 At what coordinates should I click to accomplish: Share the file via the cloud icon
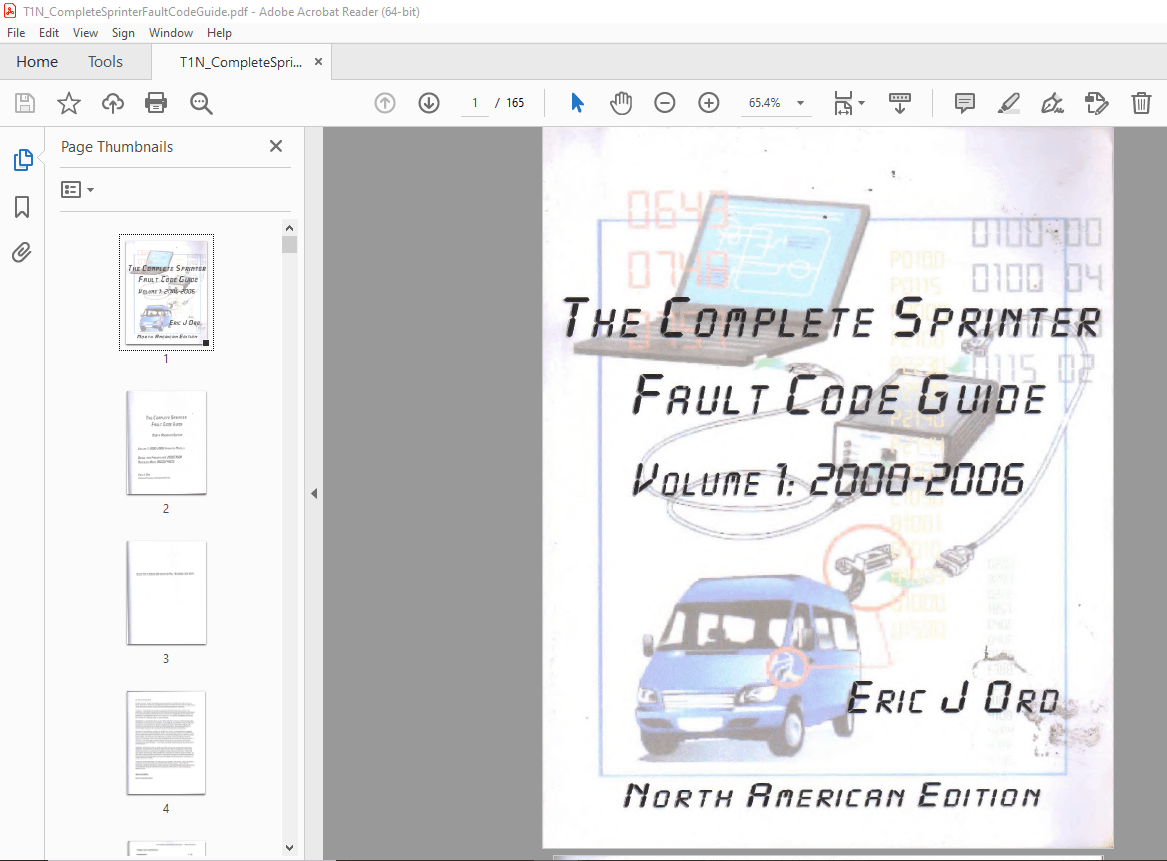(x=112, y=102)
